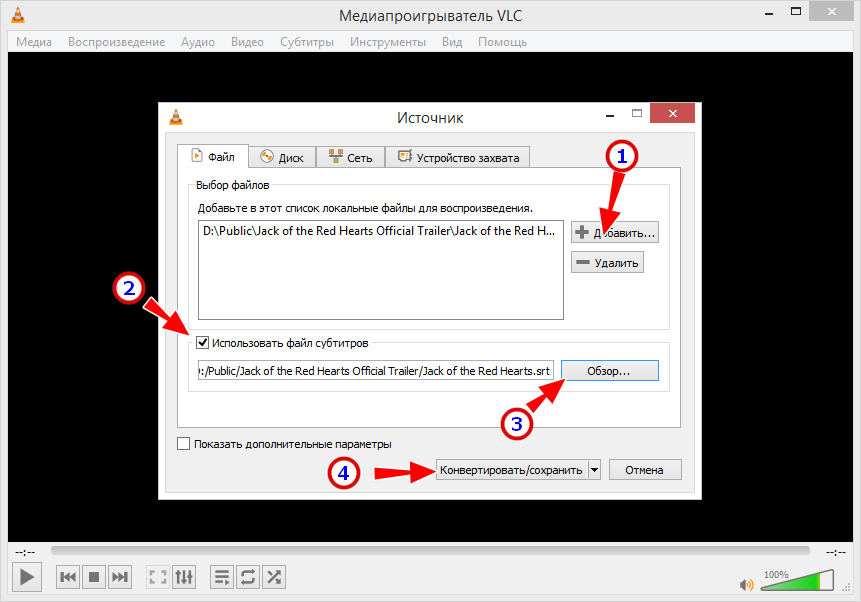The width and height of the screenshot is (861, 602).
Task: Switch to the Файл tab
Action: click(x=213, y=157)
